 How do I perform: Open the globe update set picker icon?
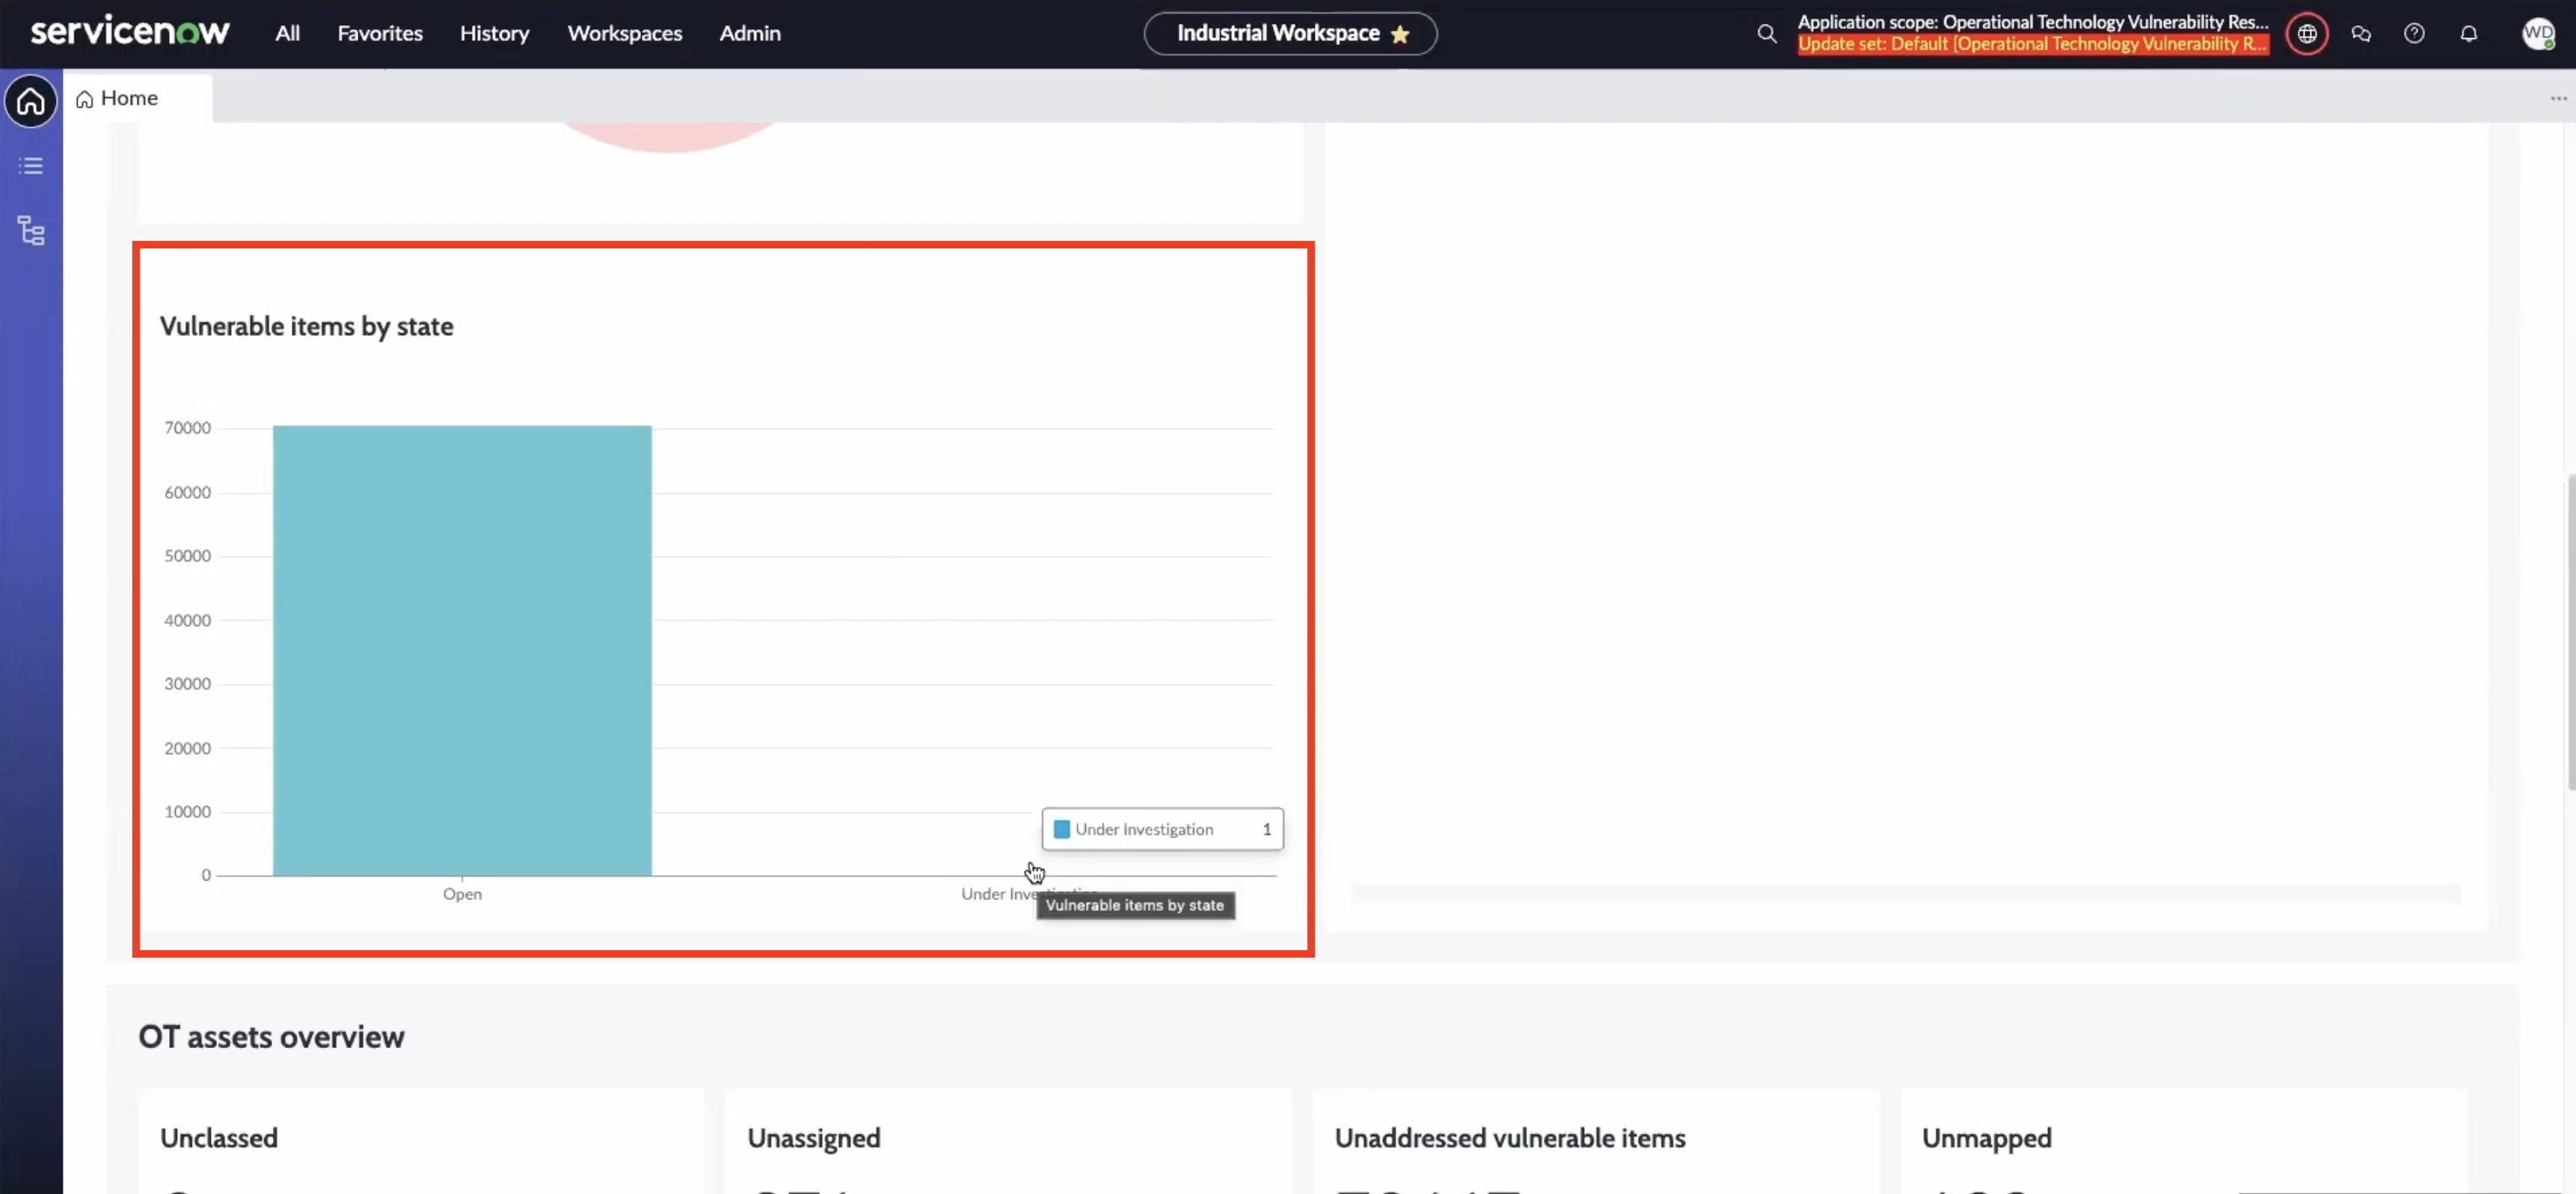[2307, 33]
